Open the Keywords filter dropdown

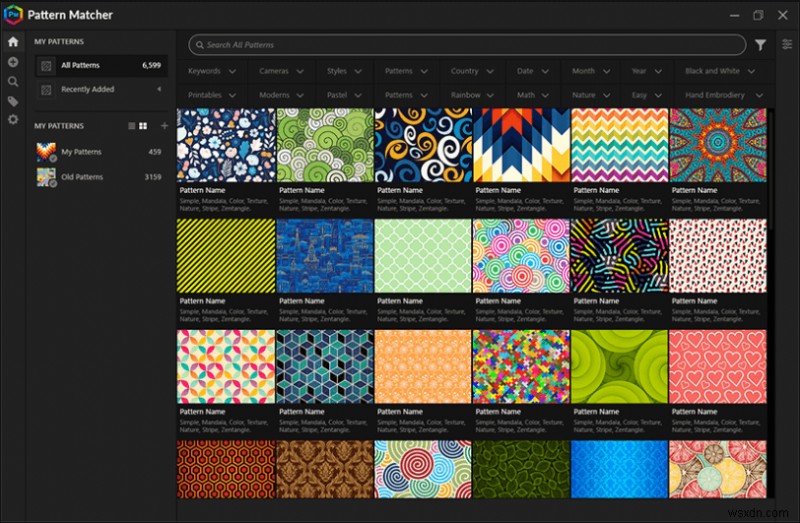(212, 72)
